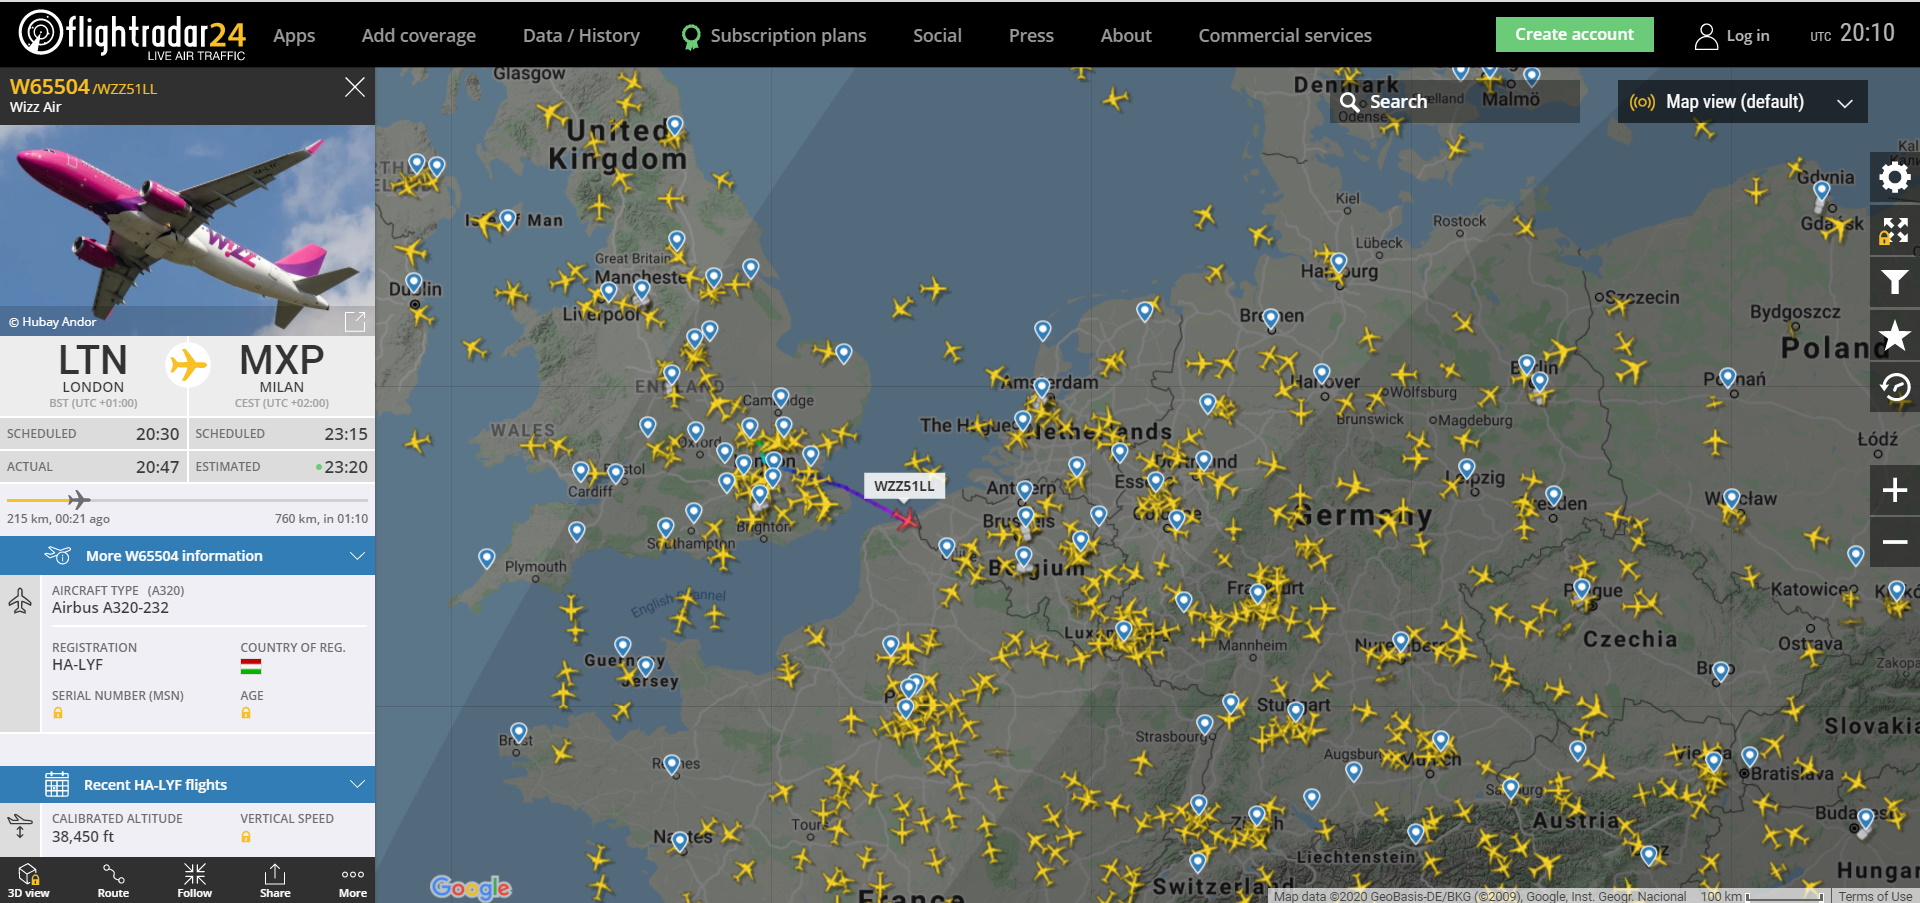Expand Recent HA-LYF flights section
Viewport: 1920px width, 903px height.
(187, 785)
